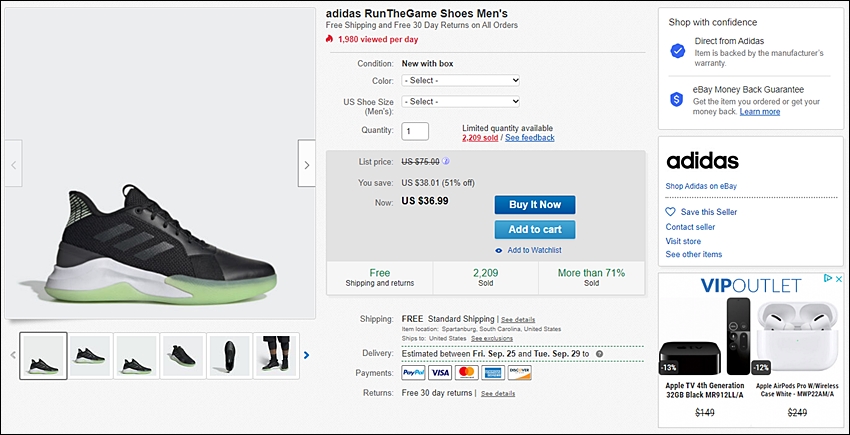This screenshot has width=850, height=435.
Task: Click the Save this Seller link text
Action: (709, 212)
